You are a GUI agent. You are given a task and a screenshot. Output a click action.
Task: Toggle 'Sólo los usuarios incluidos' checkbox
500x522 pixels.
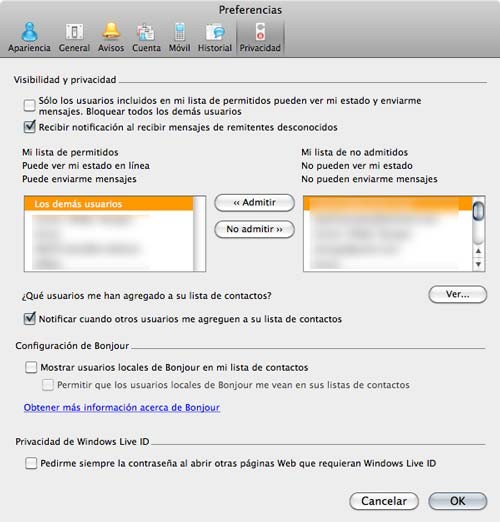(30, 105)
